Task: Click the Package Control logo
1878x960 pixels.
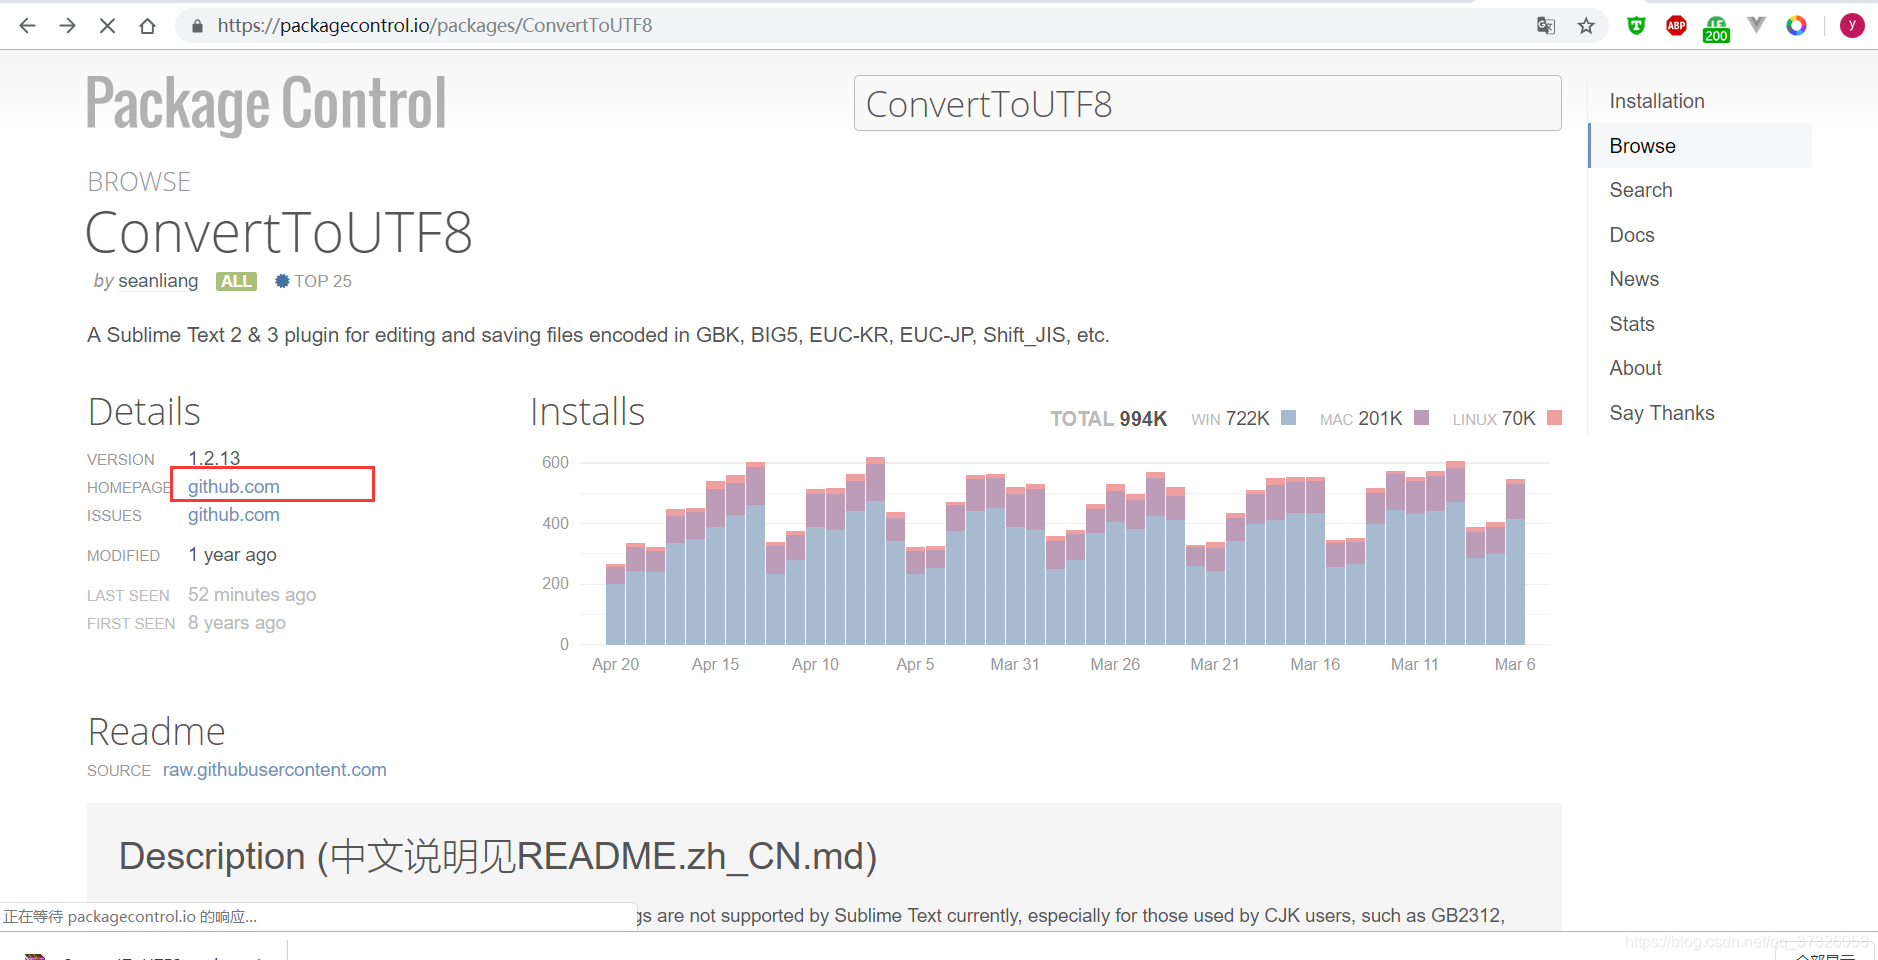Action: [x=266, y=104]
